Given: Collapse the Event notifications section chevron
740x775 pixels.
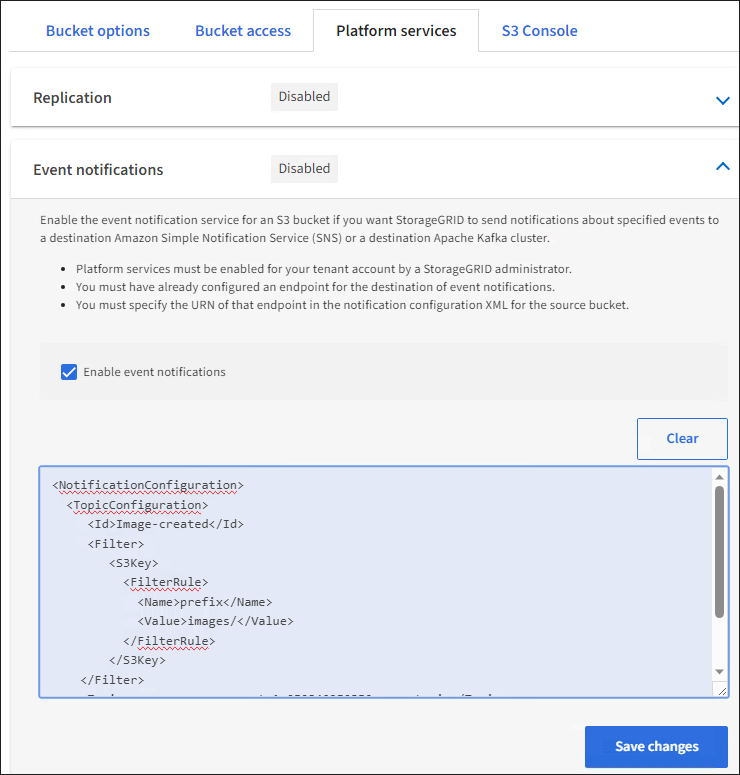Looking at the screenshot, I should [x=722, y=168].
